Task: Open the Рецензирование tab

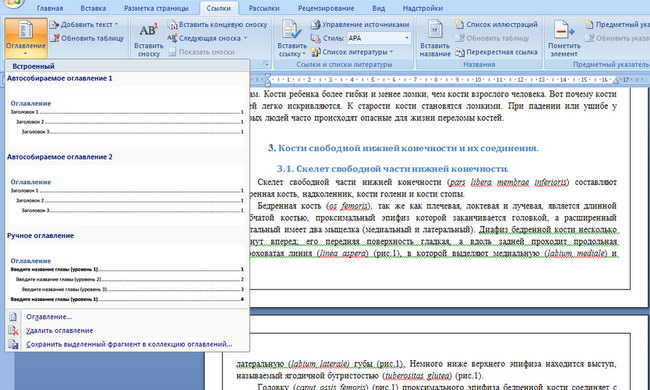Action: (x=326, y=8)
